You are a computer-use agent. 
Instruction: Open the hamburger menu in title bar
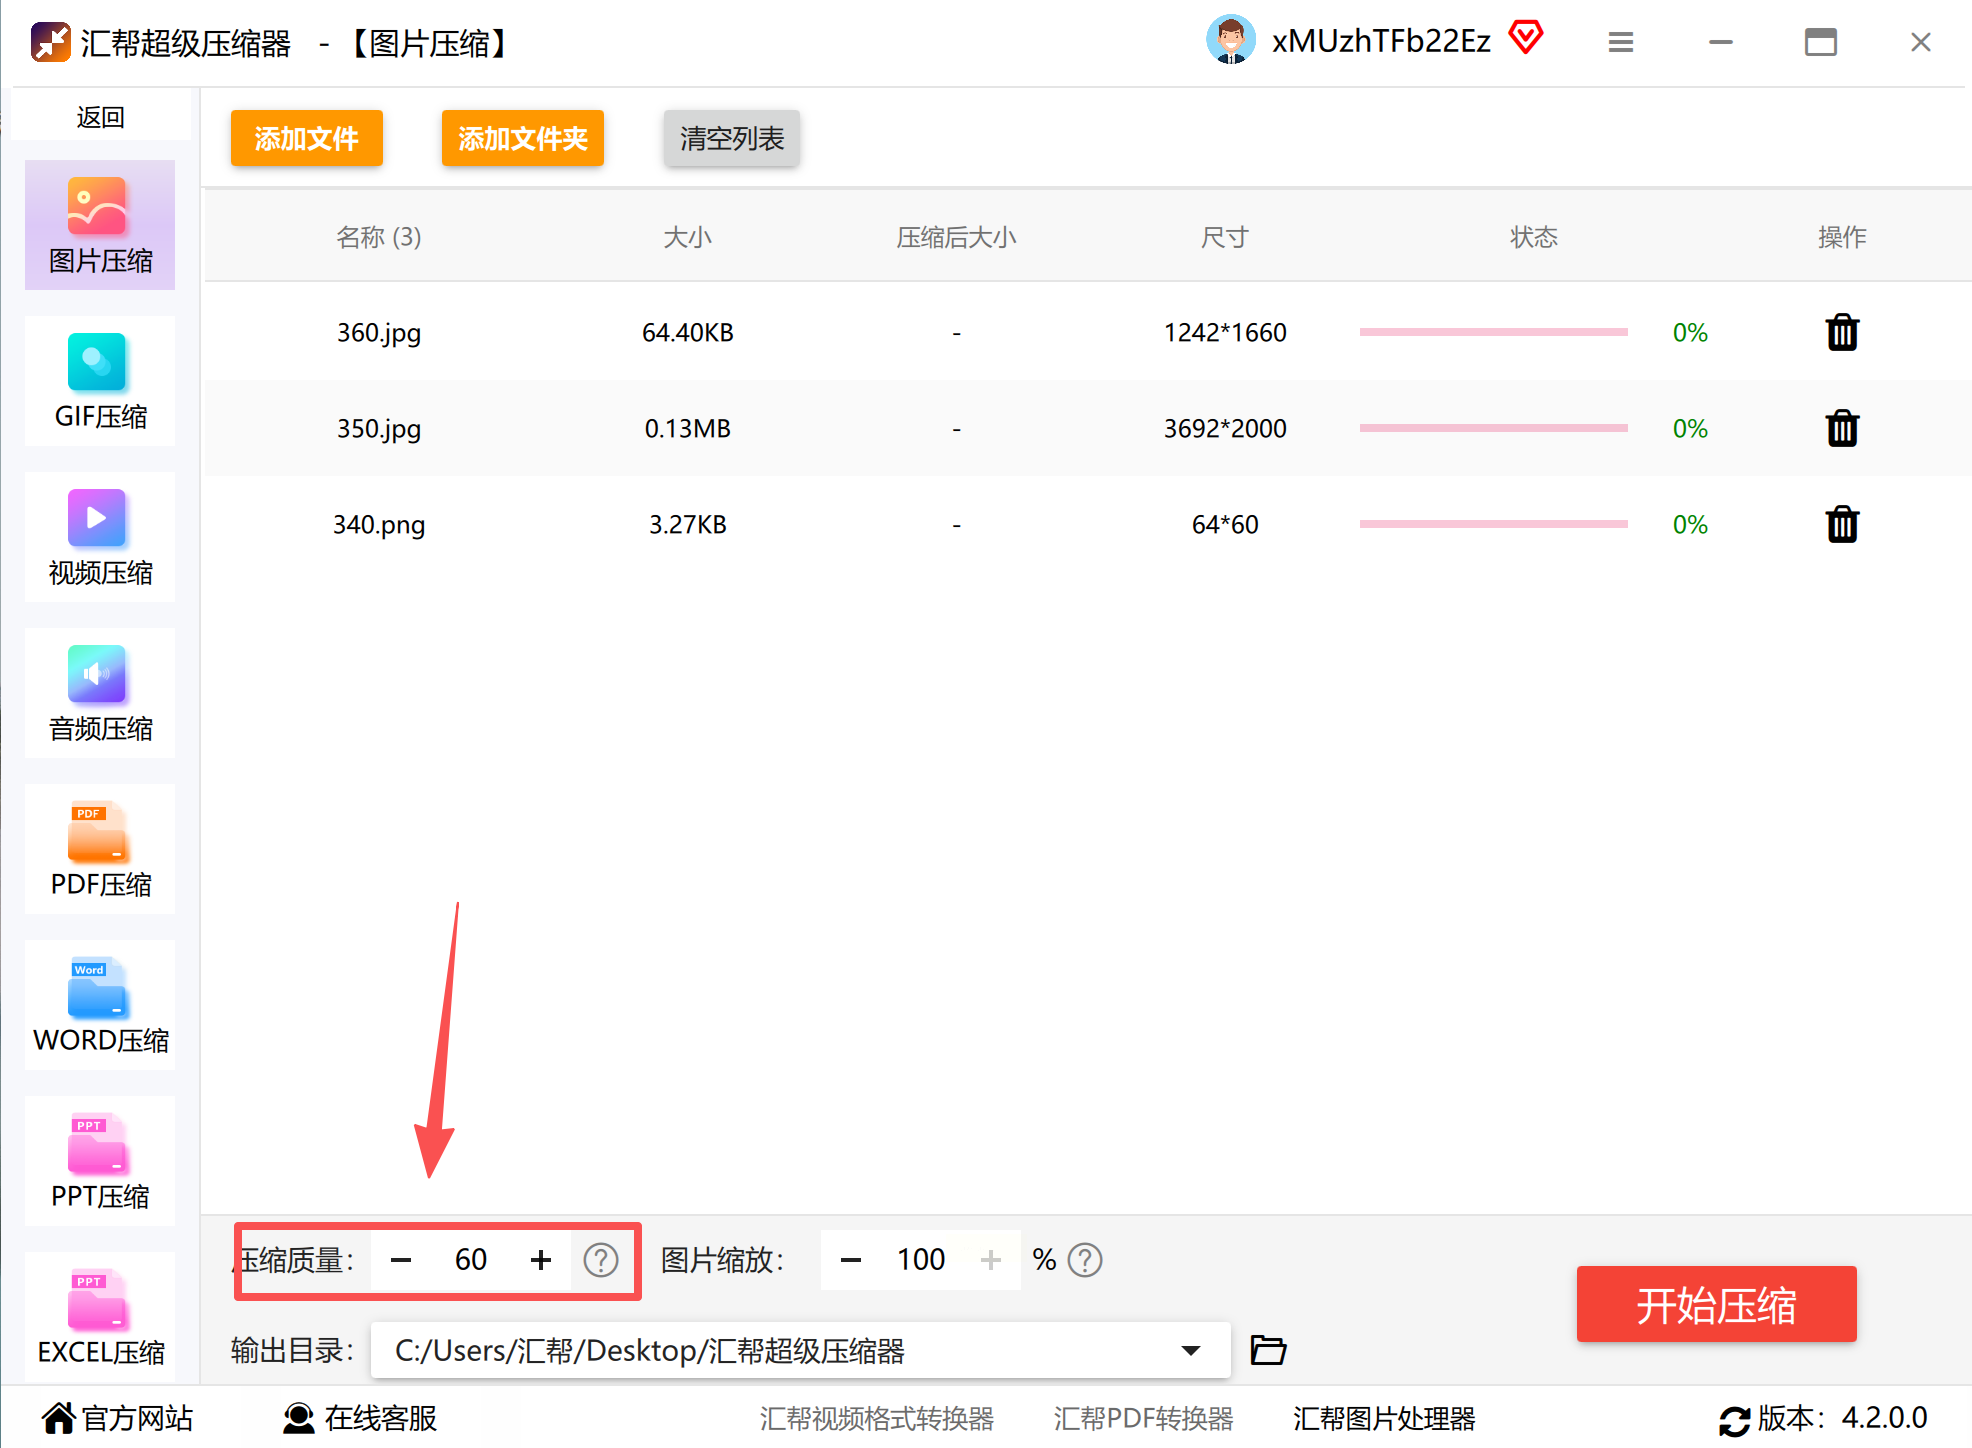point(1620,42)
